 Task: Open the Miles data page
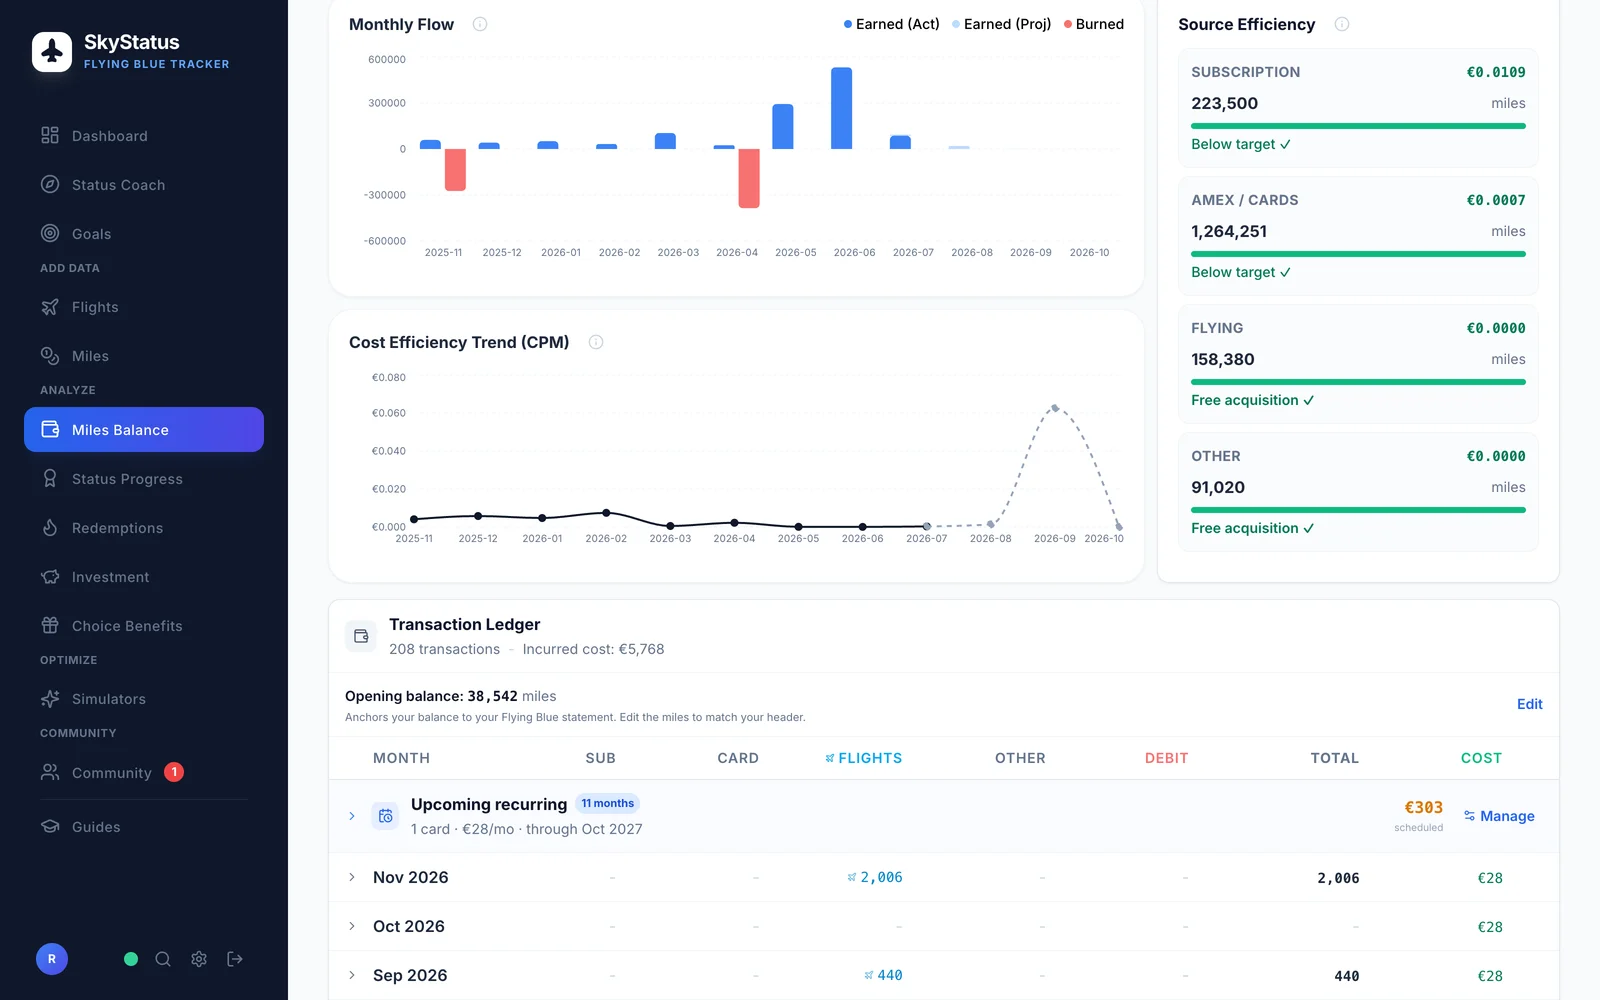[x=144, y=356]
